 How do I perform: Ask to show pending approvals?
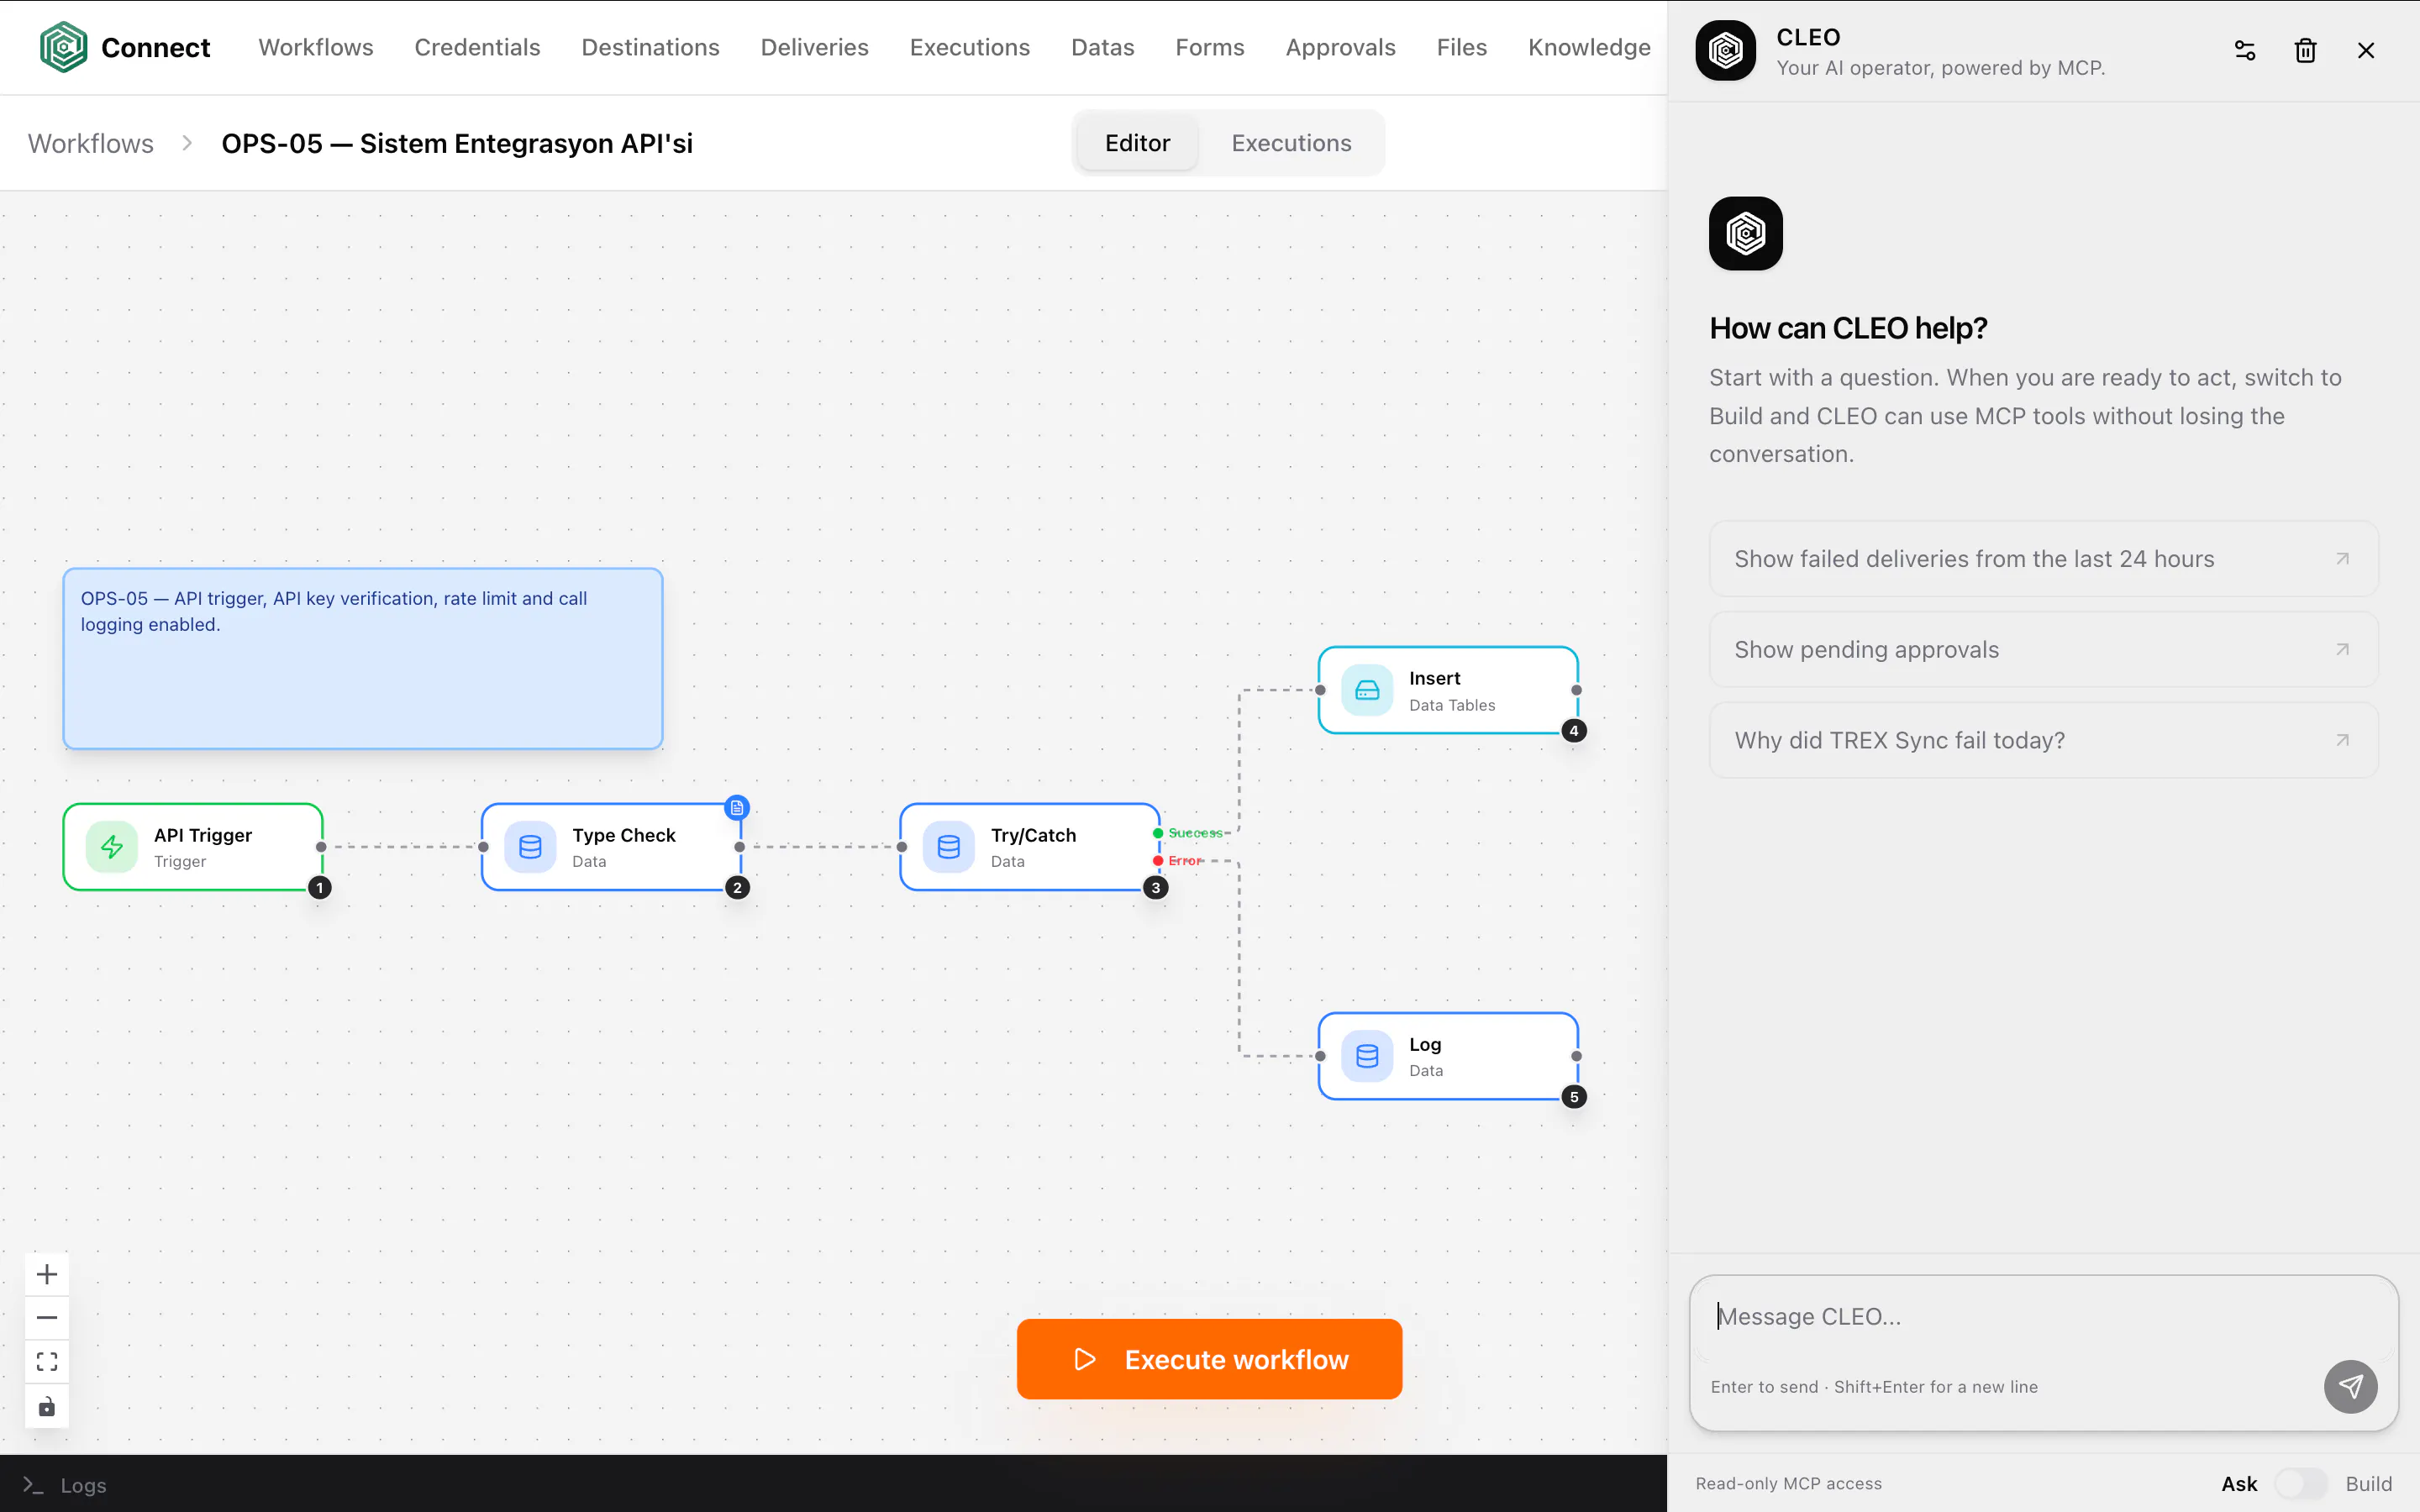(2043, 649)
